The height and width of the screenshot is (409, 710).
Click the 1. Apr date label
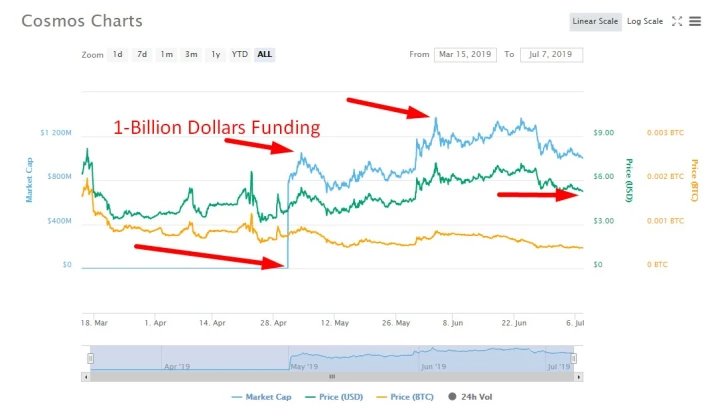tap(155, 323)
